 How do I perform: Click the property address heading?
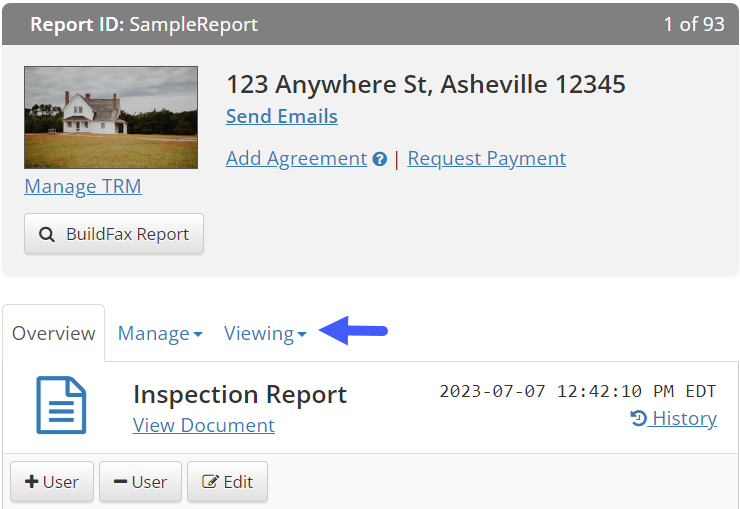pyautogui.click(x=426, y=84)
